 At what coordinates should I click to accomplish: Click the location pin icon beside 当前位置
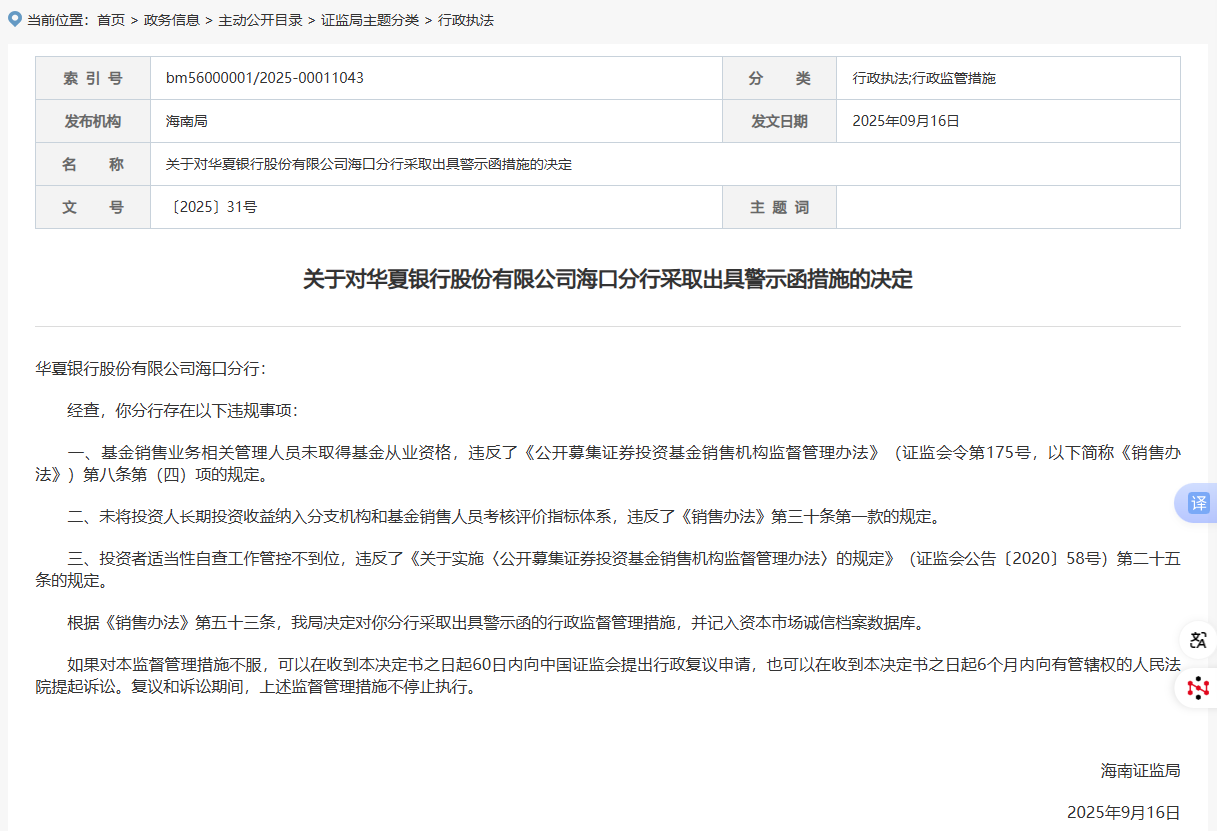click(14, 18)
